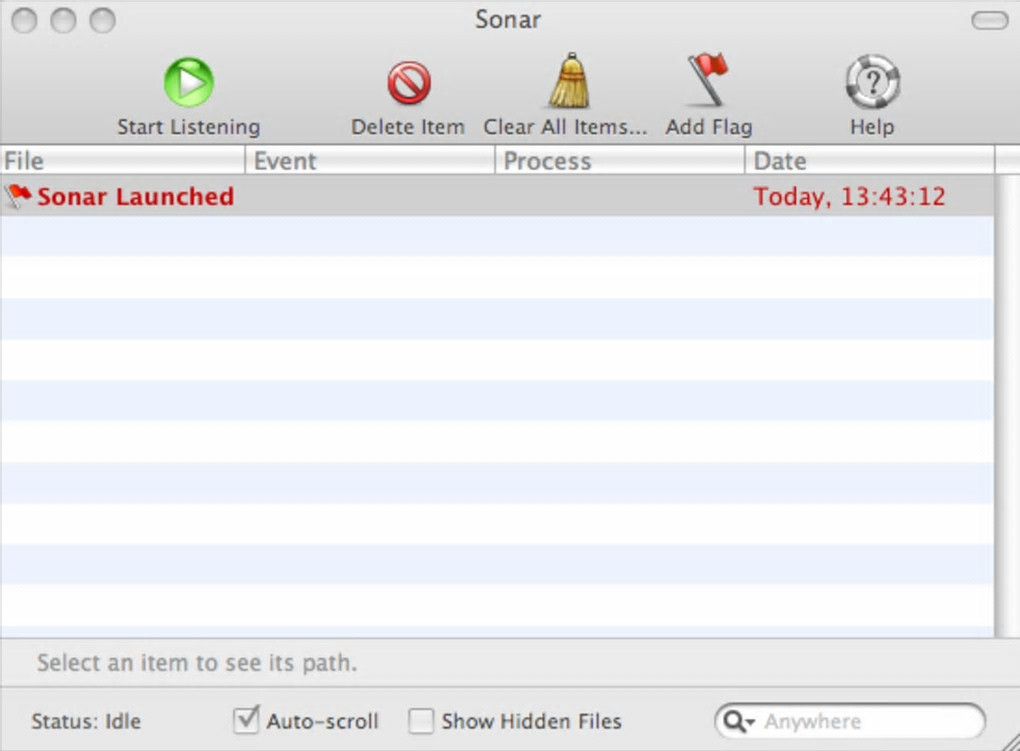The image size is (1020, 751).
Task: Enable the Show Hidden Files checkbox
Action: pos(421,721)
